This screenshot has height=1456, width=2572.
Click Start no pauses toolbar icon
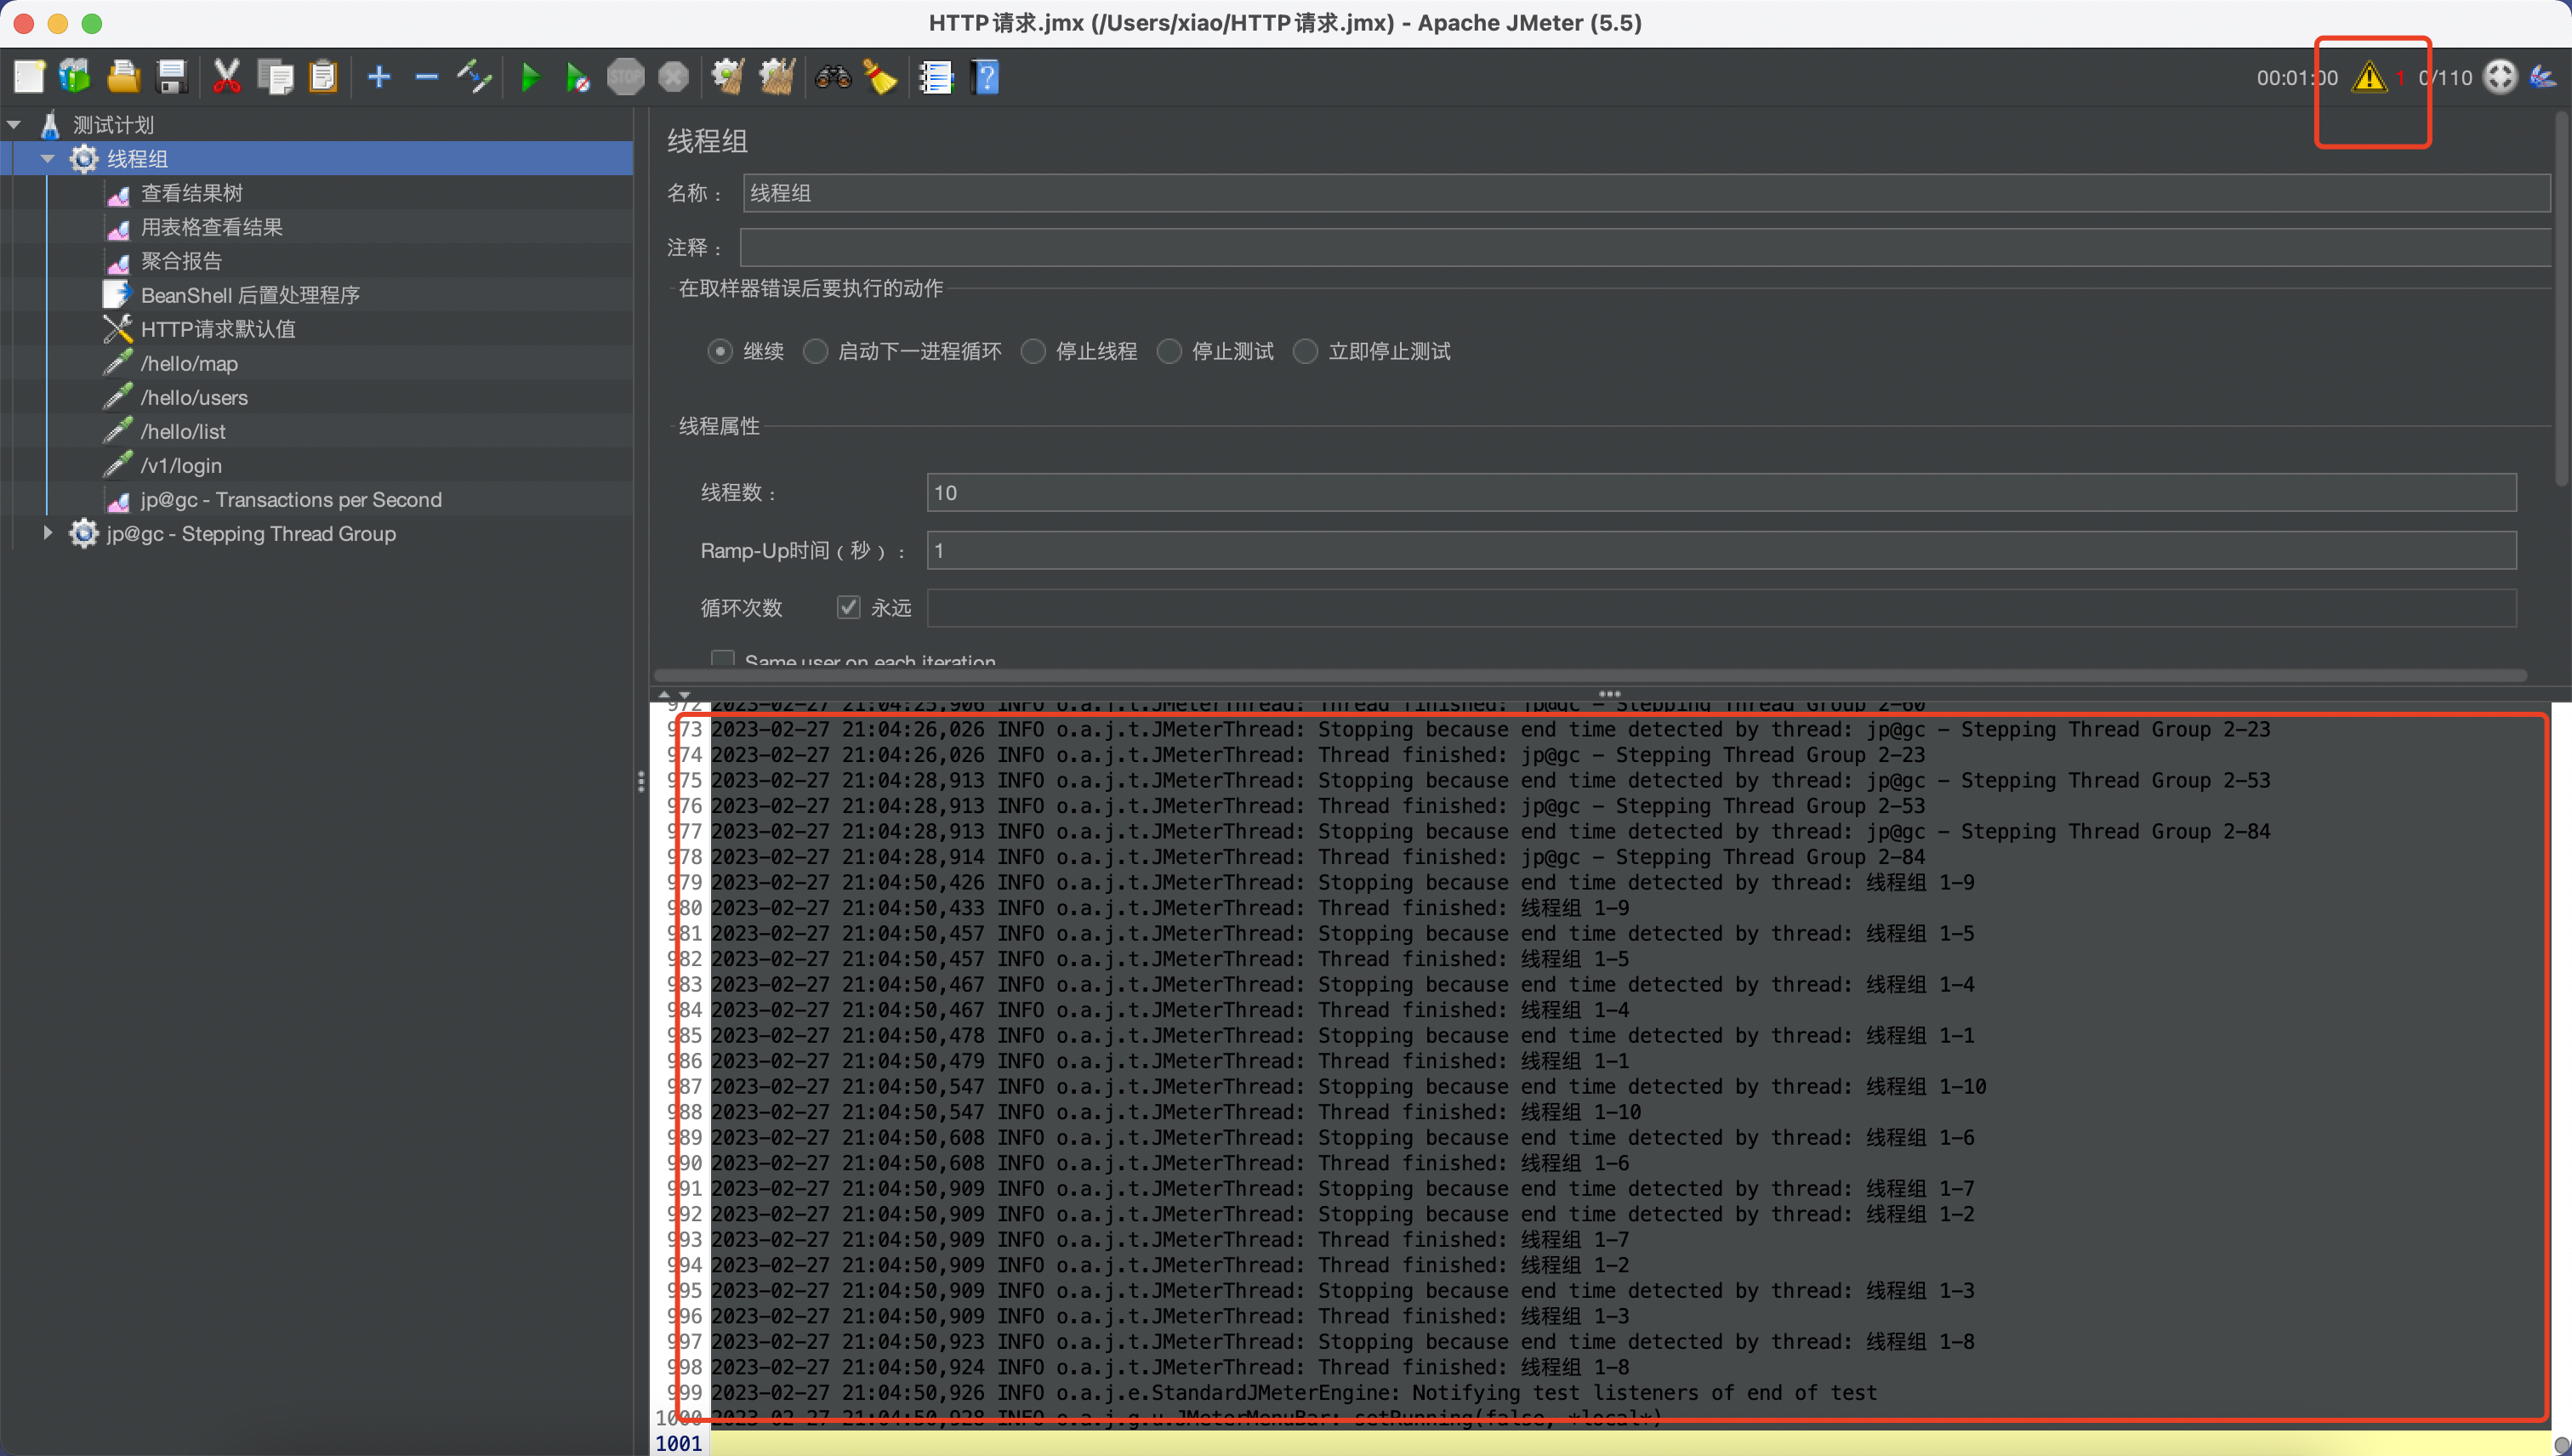click(x=577, y=77)
